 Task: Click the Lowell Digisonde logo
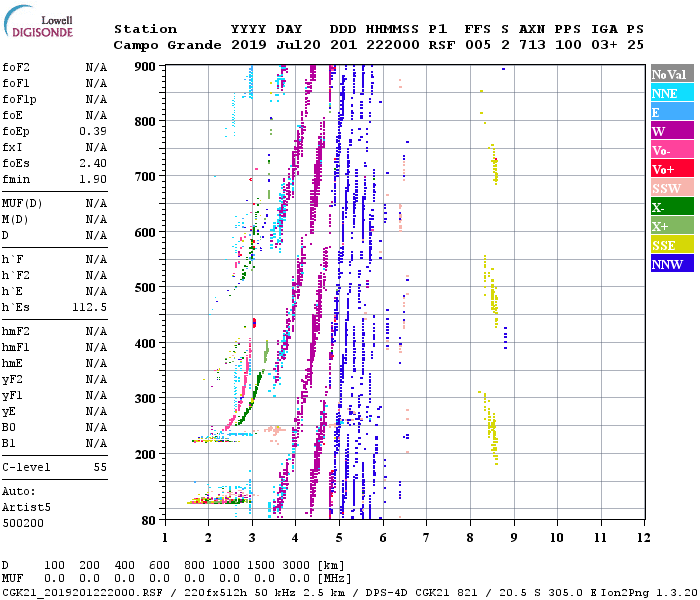38,21
